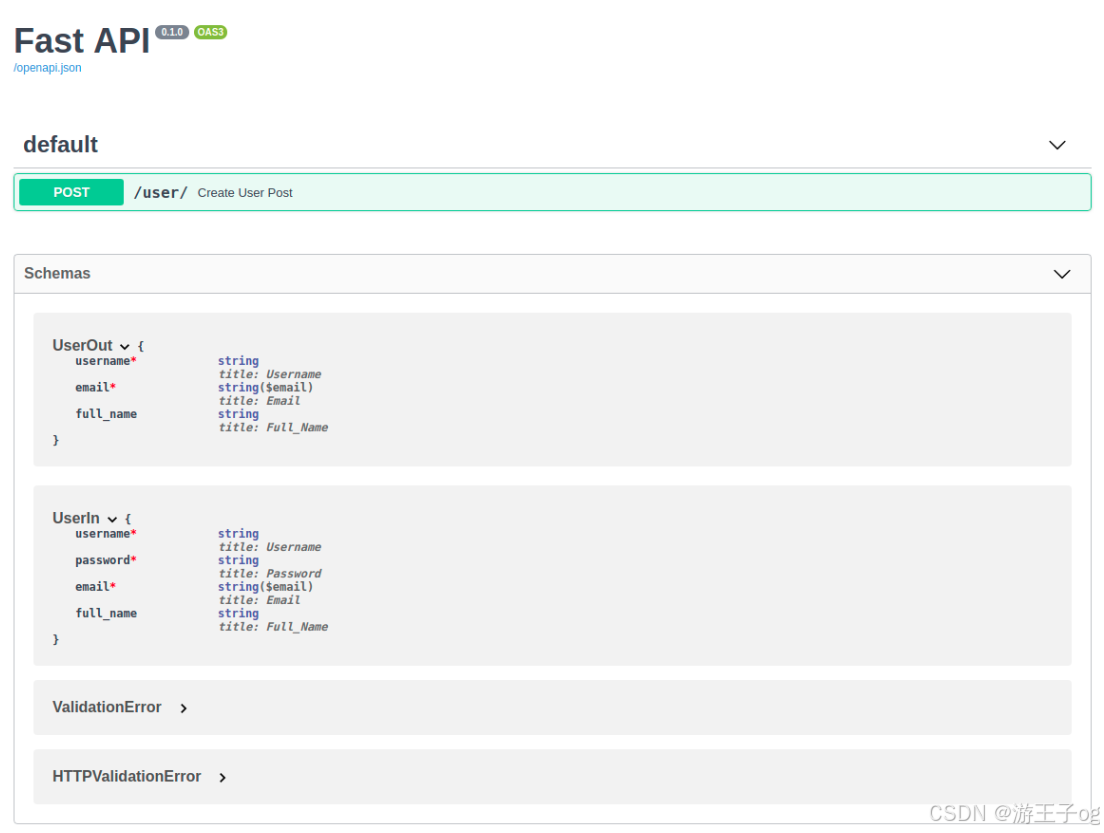Open the /openapi.json specification link
Image resolution: width=1104 pixels, height=833 pixels.
[x=47, y=67]
